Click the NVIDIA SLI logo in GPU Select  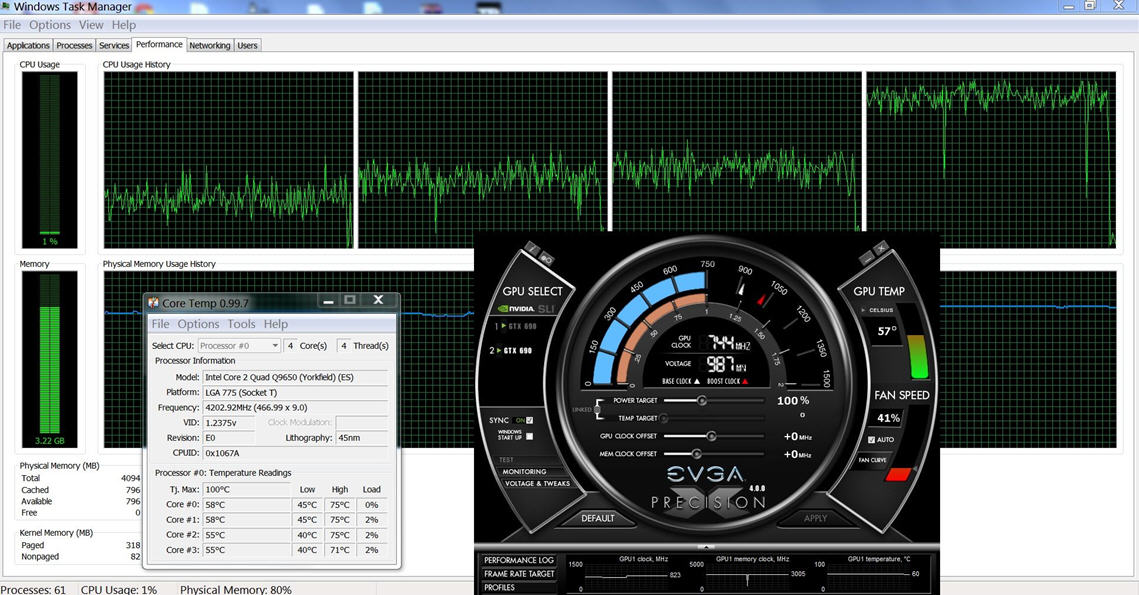(526, 309)
